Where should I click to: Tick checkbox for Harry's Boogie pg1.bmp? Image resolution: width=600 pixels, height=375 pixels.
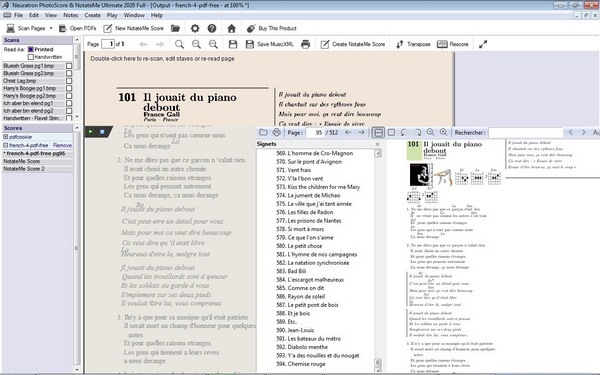69,88
